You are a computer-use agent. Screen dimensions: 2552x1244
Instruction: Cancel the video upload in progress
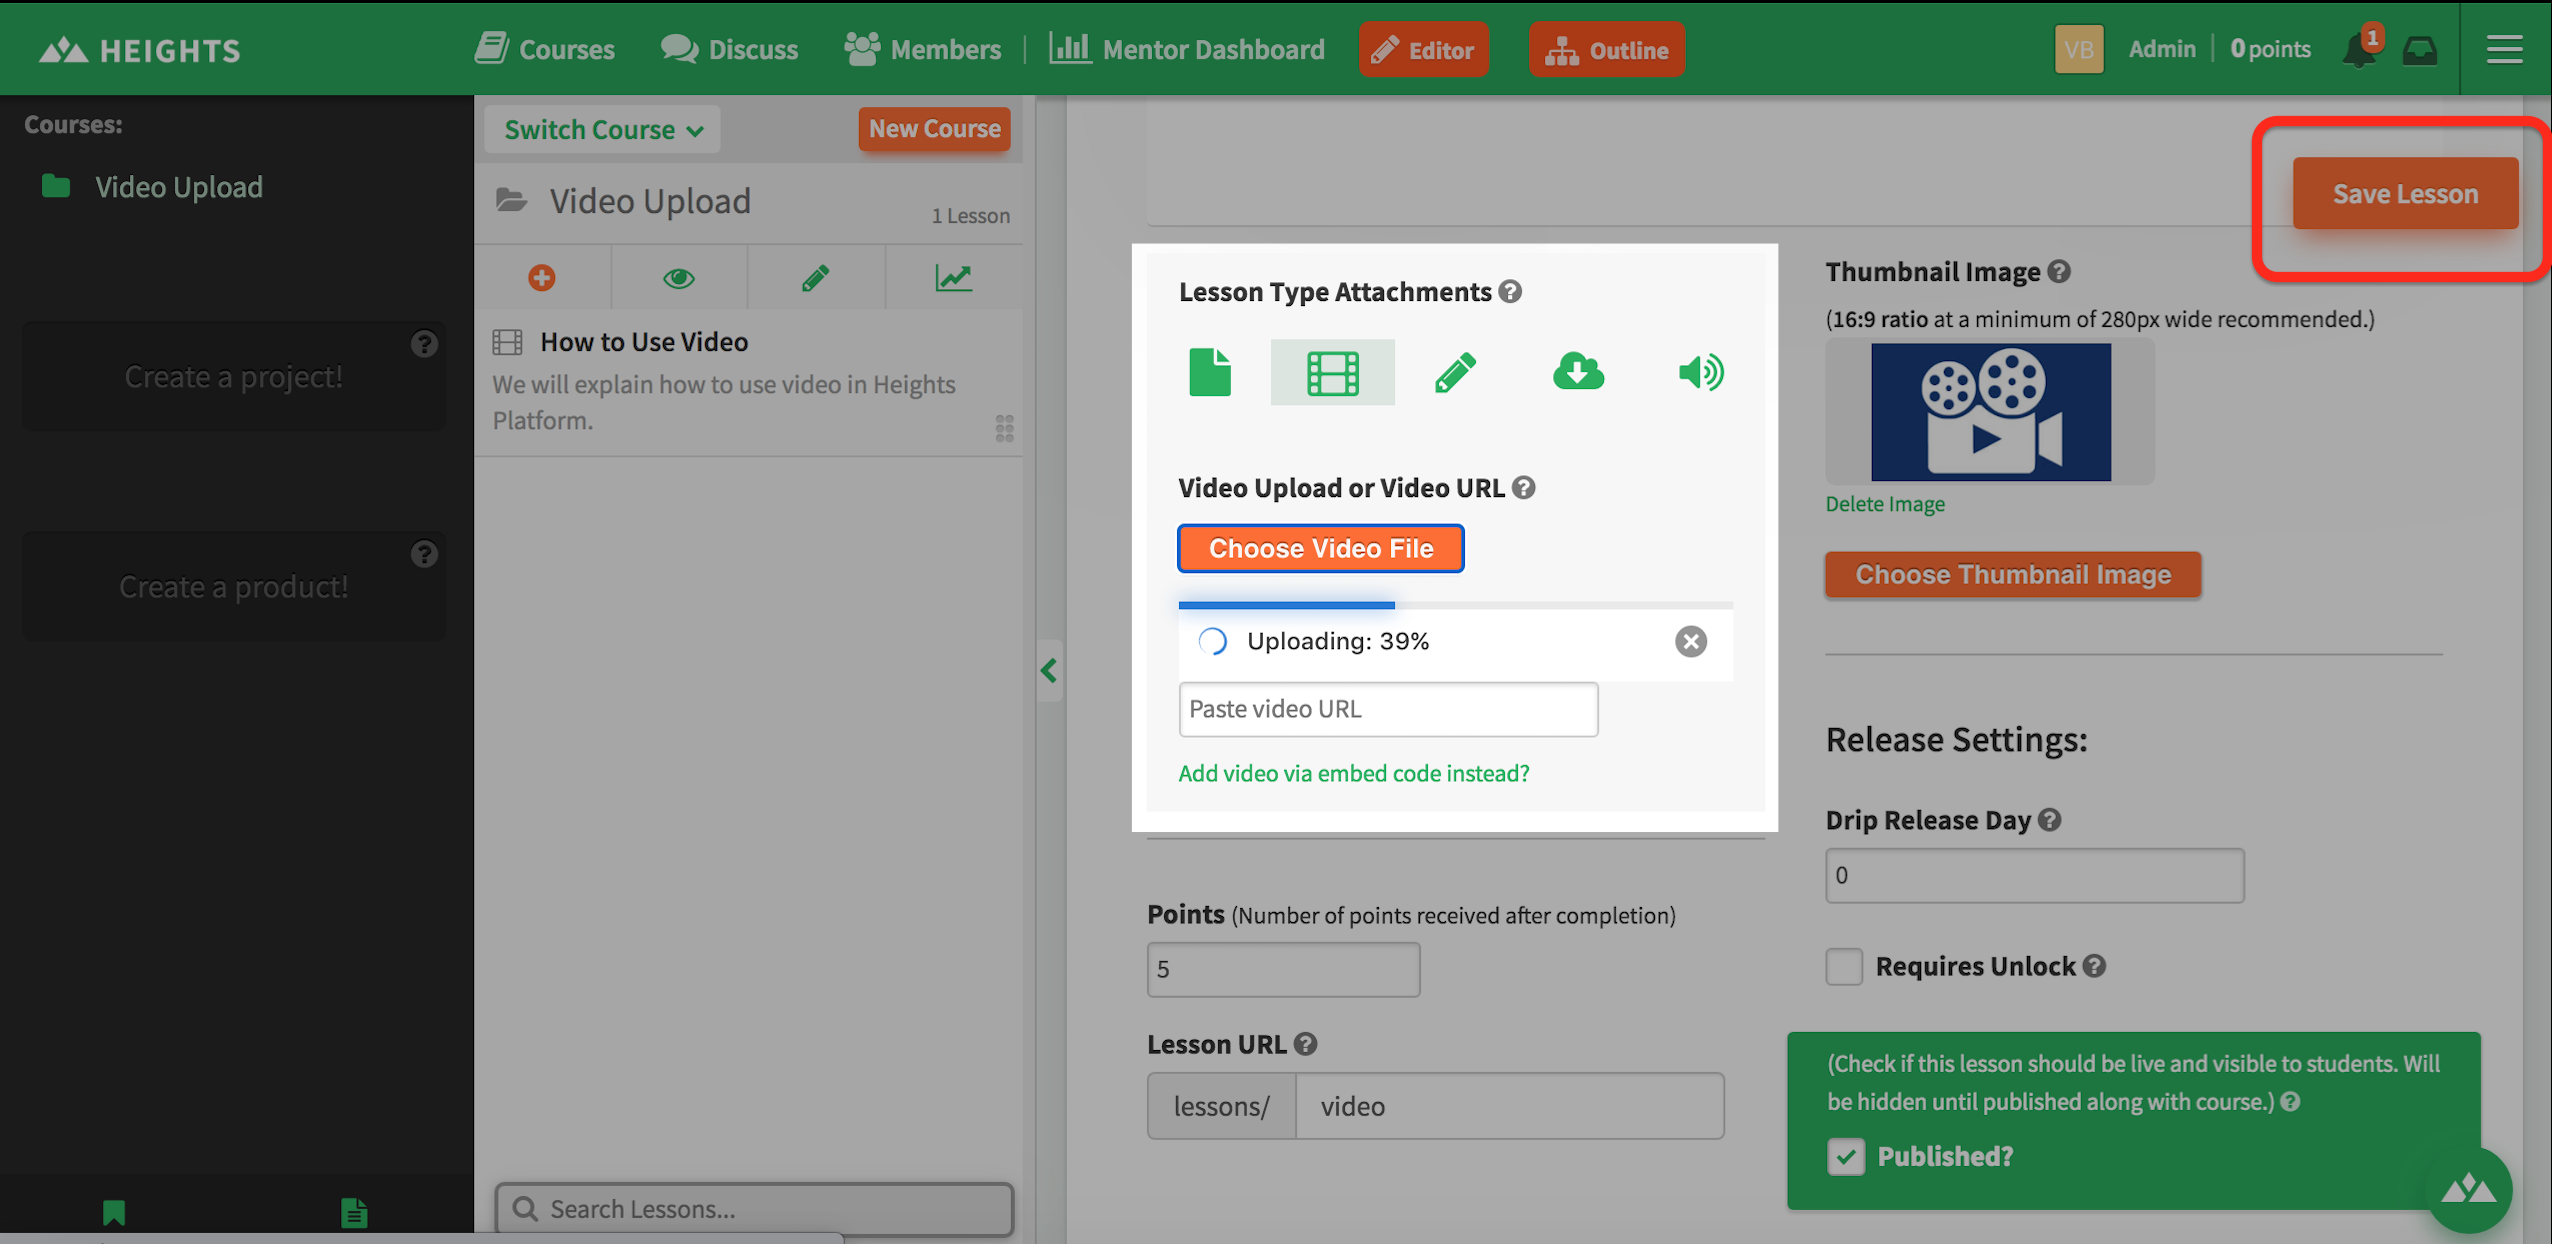[x=1691, y=642]
